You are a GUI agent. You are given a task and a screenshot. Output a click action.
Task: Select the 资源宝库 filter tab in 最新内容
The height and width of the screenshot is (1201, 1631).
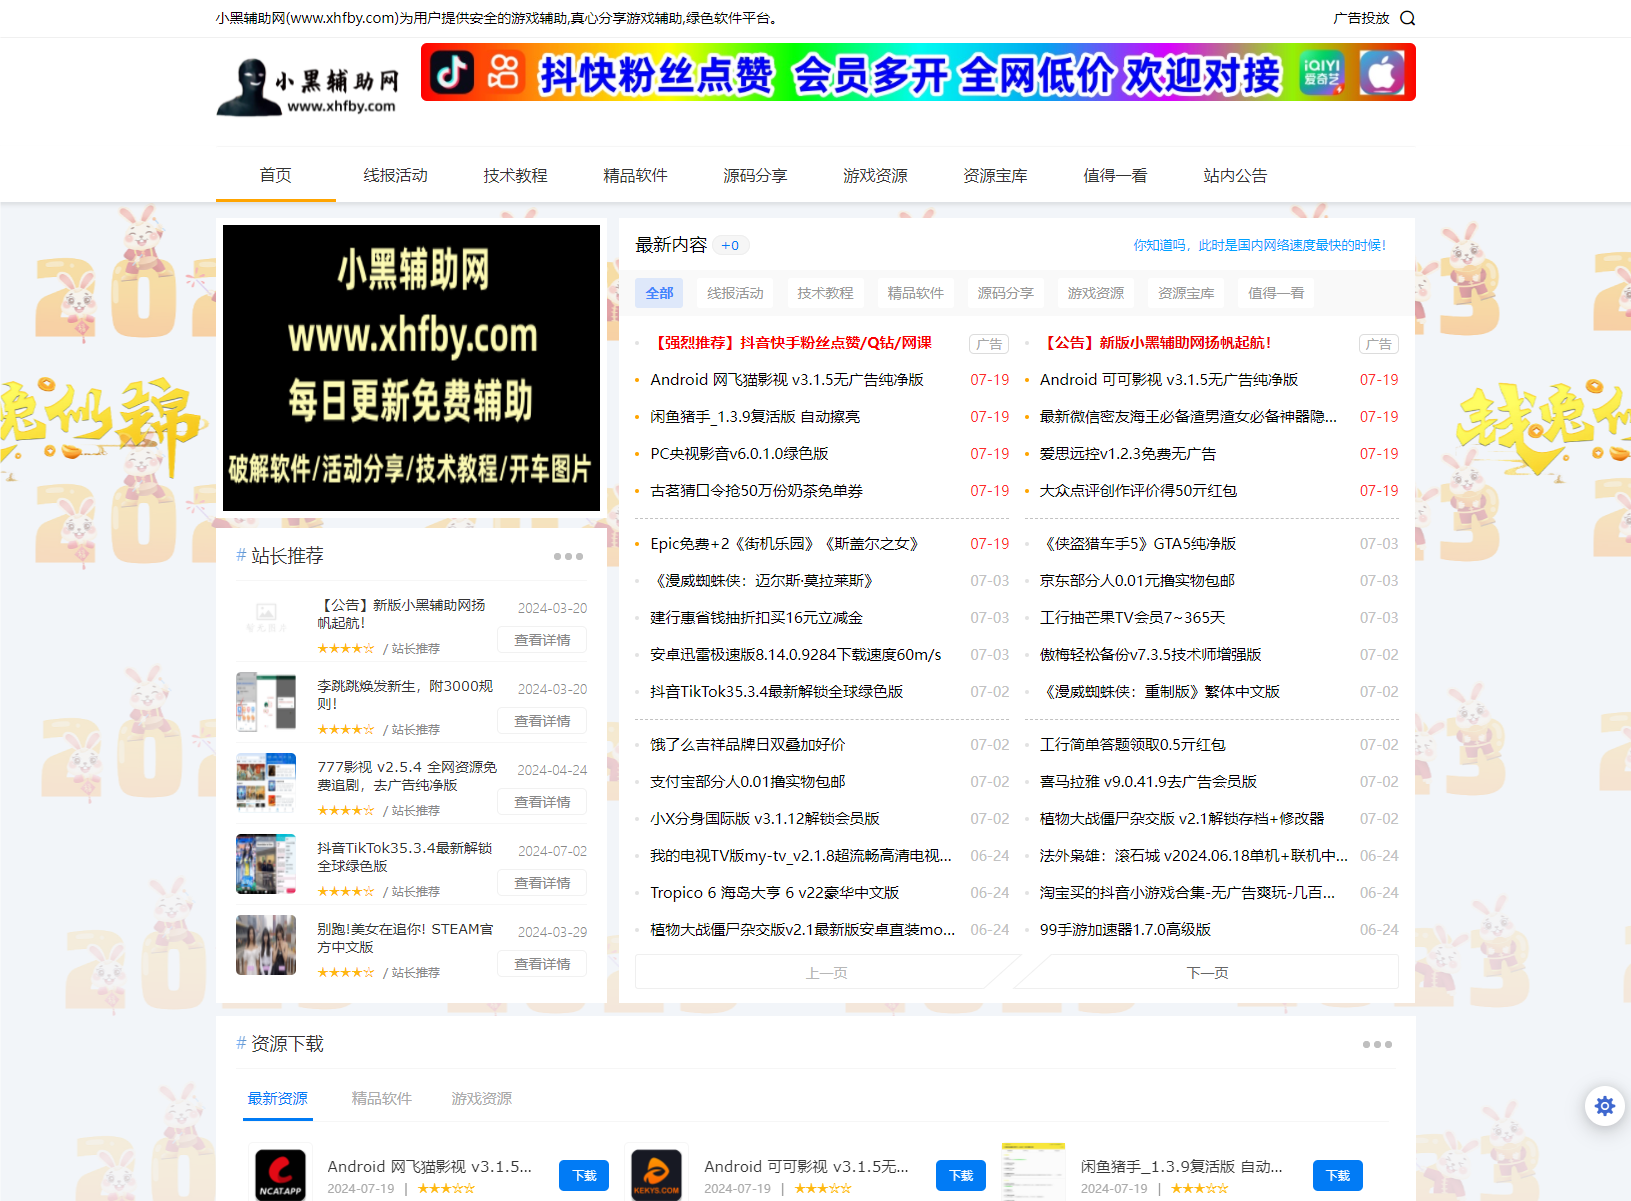[x=1185, y=293]
